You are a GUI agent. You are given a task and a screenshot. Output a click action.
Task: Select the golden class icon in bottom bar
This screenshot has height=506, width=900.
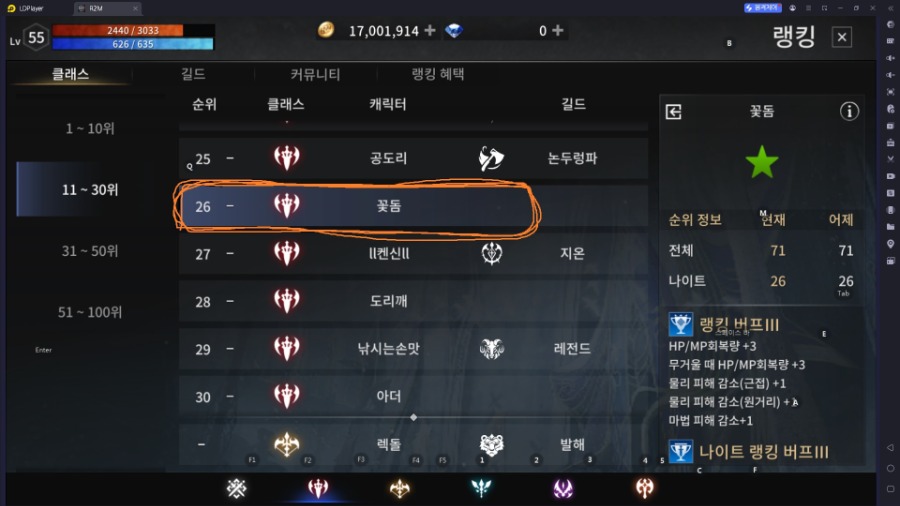399,488
